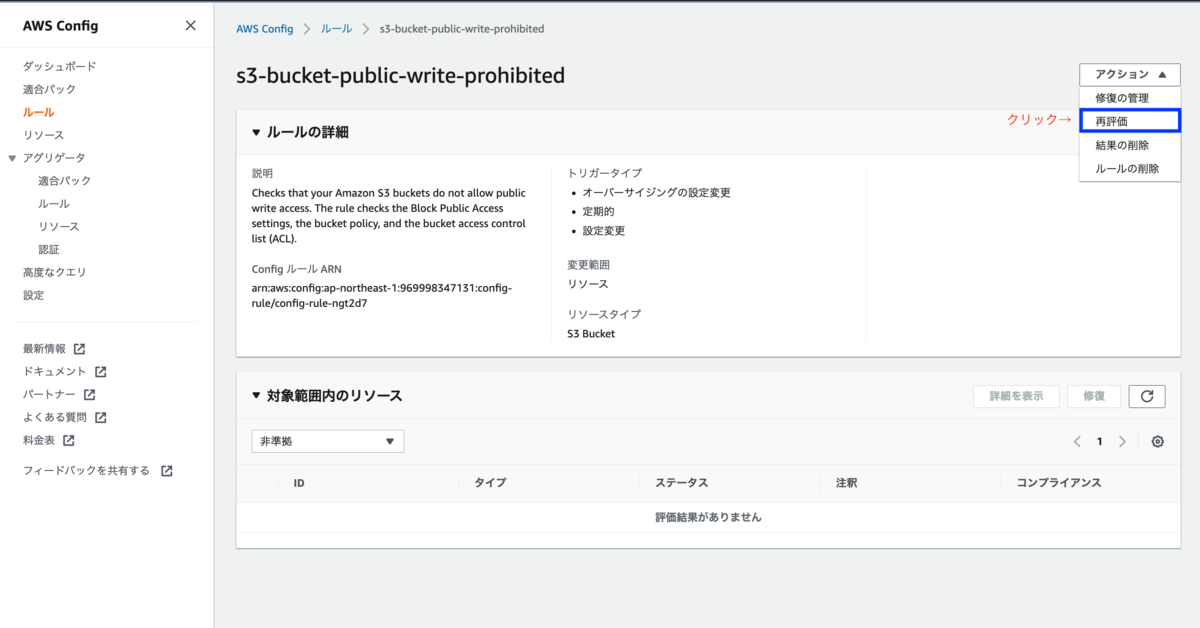Click オーバーサイジングの設定変更 trigger type text

[657, 192]
